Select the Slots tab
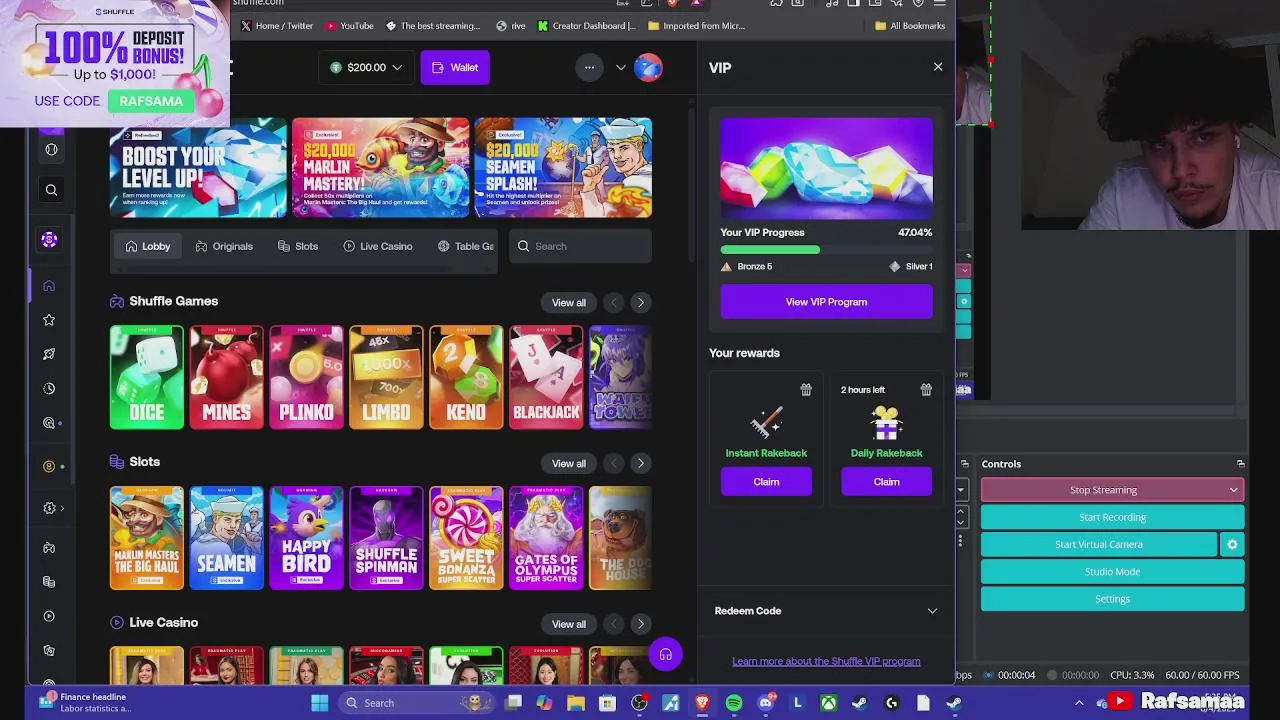Screen dimensions: 1280x720 298,246
